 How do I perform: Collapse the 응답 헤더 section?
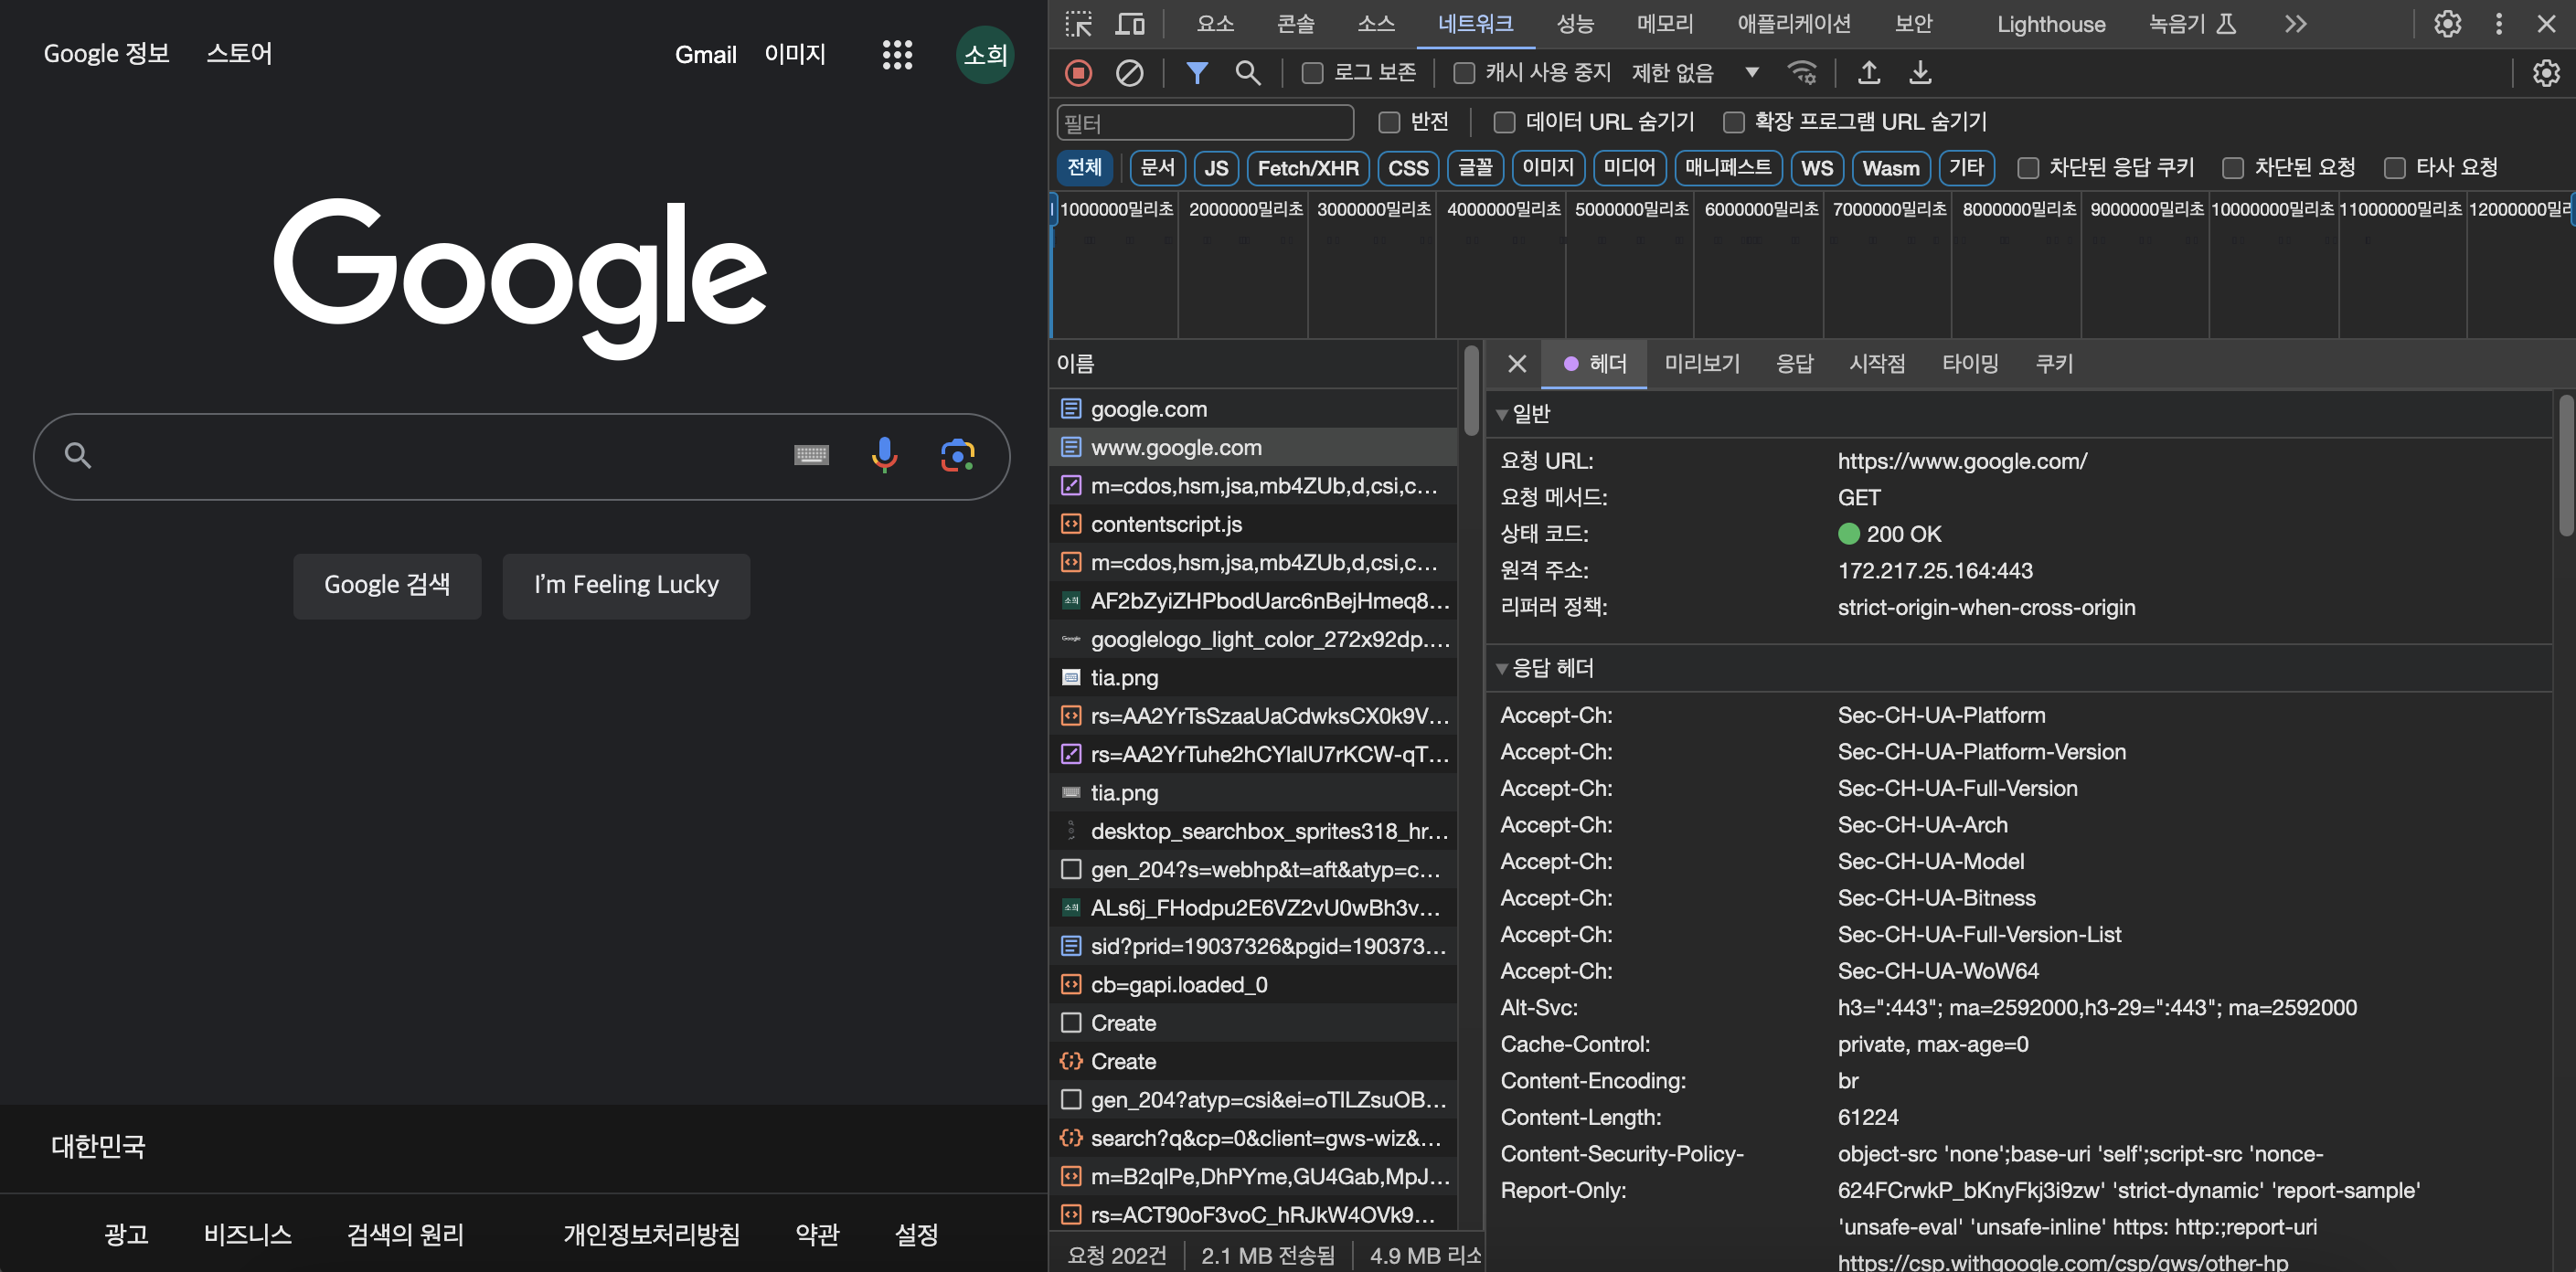(1502, 669)
